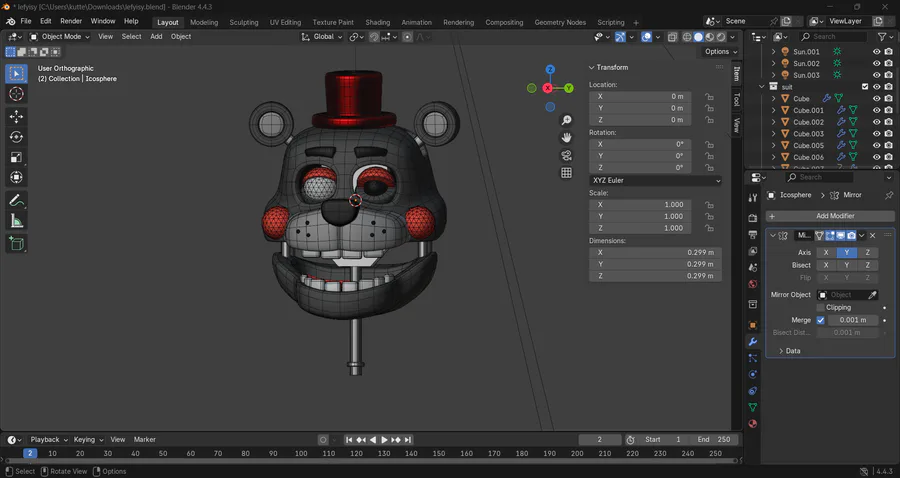Enable Bisect Z option
The image size is (900, 478).
(x=867, y=265)
